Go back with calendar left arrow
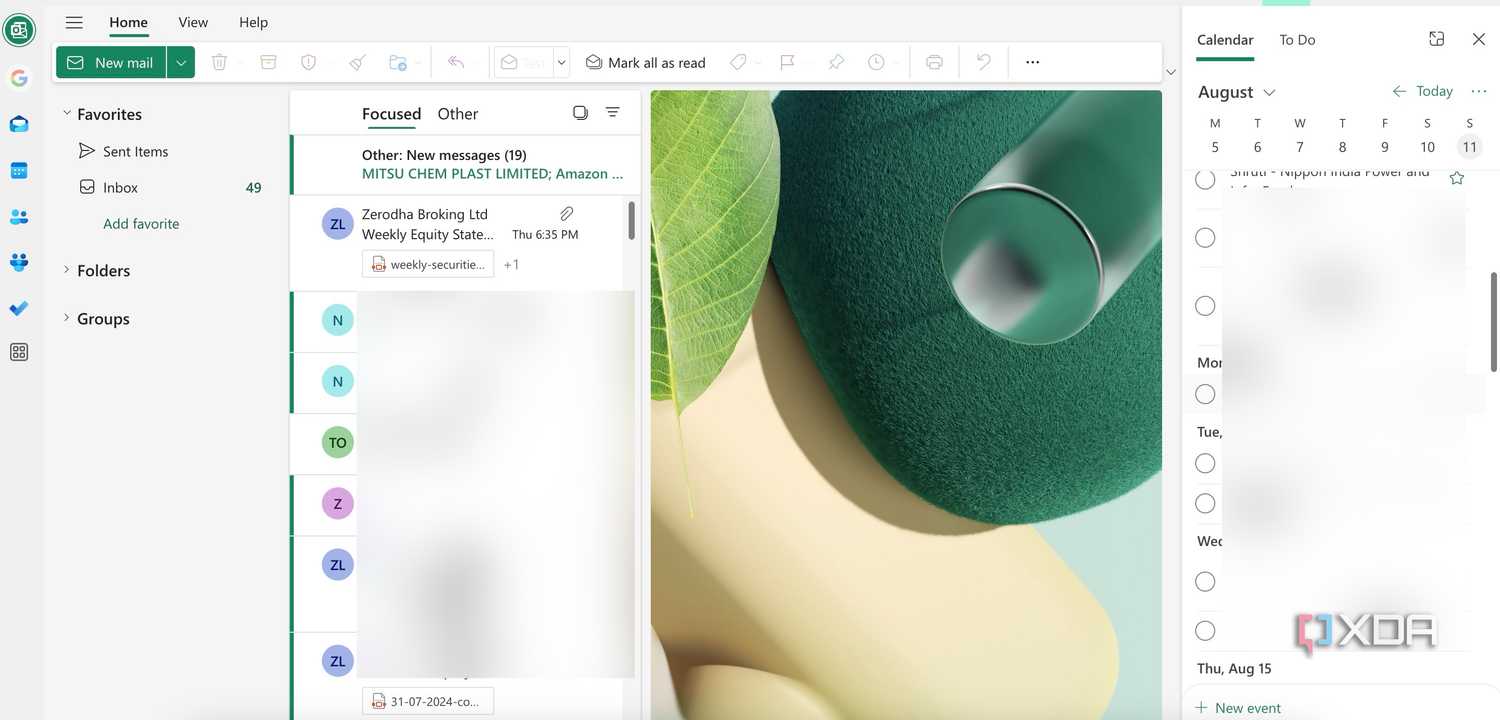Image resolution: width=1500 pixels, height=720 pixels. point(1399,91)
